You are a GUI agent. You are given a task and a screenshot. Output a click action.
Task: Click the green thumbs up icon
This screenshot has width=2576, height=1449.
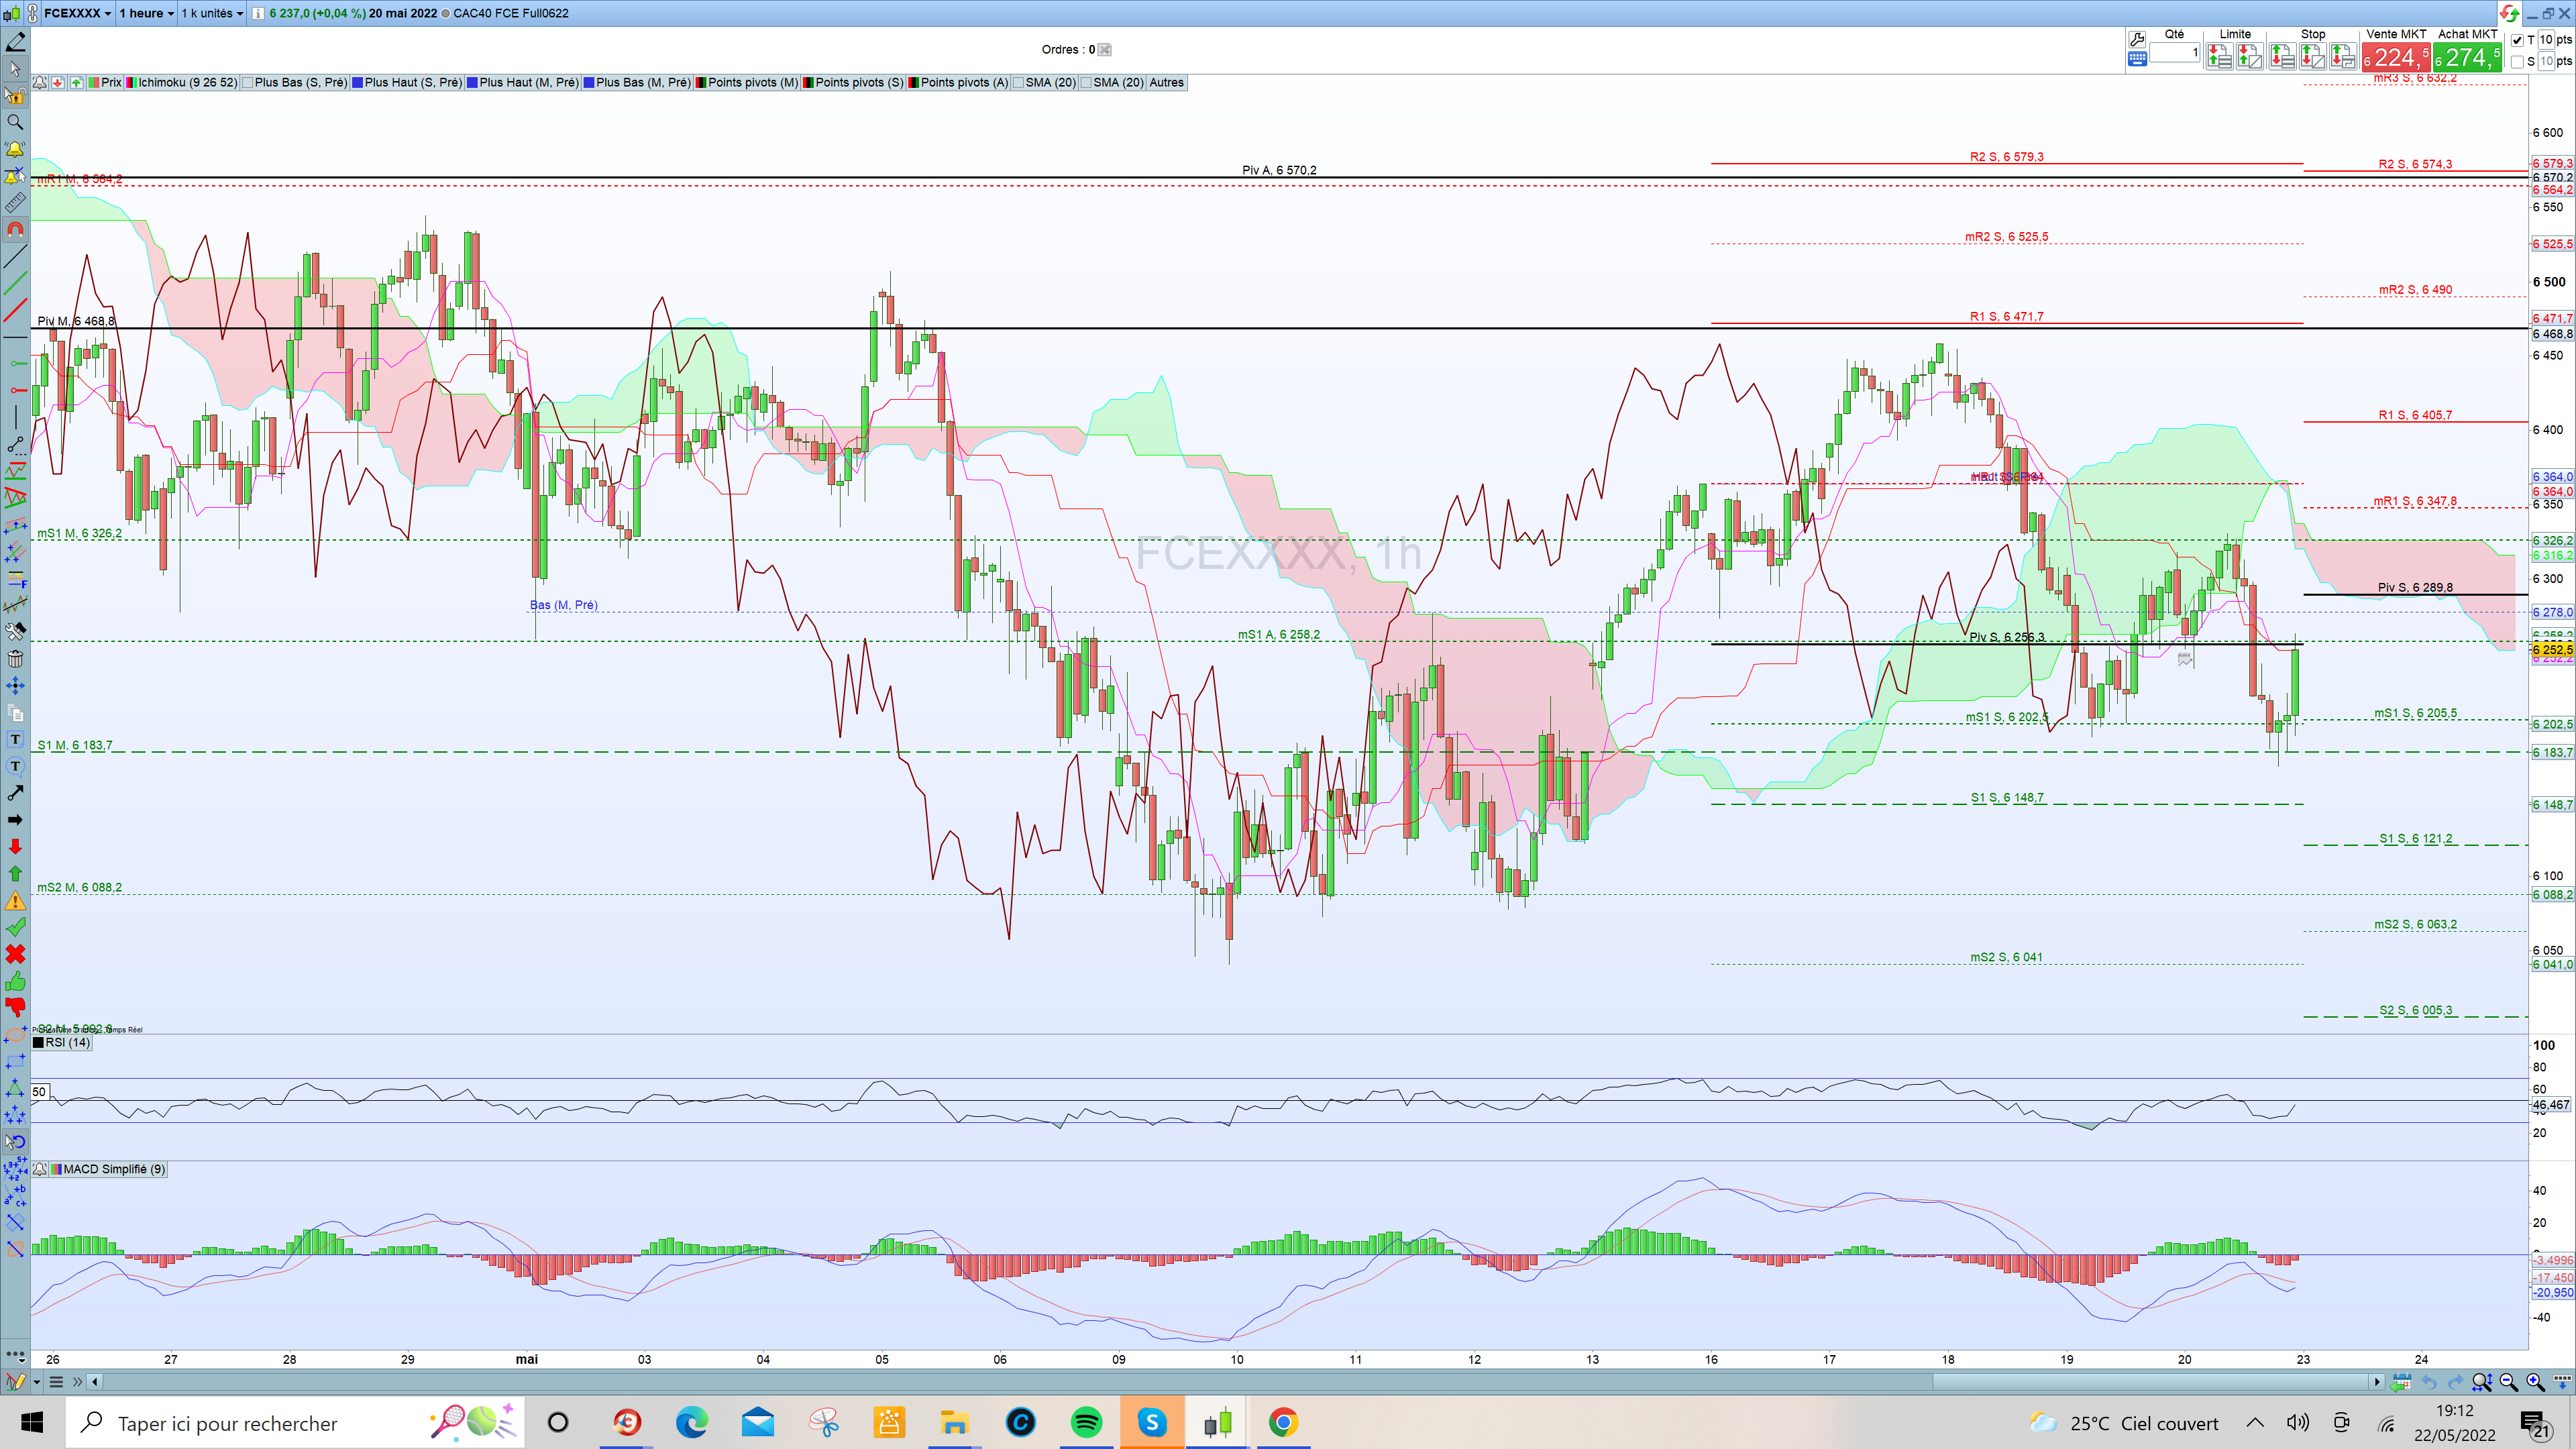(15, 981)
